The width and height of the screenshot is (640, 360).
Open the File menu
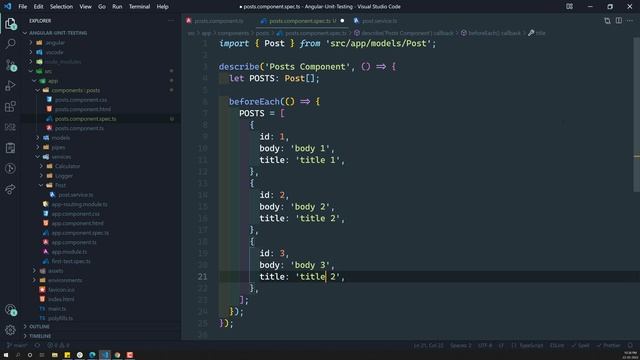tap(22, 7)
